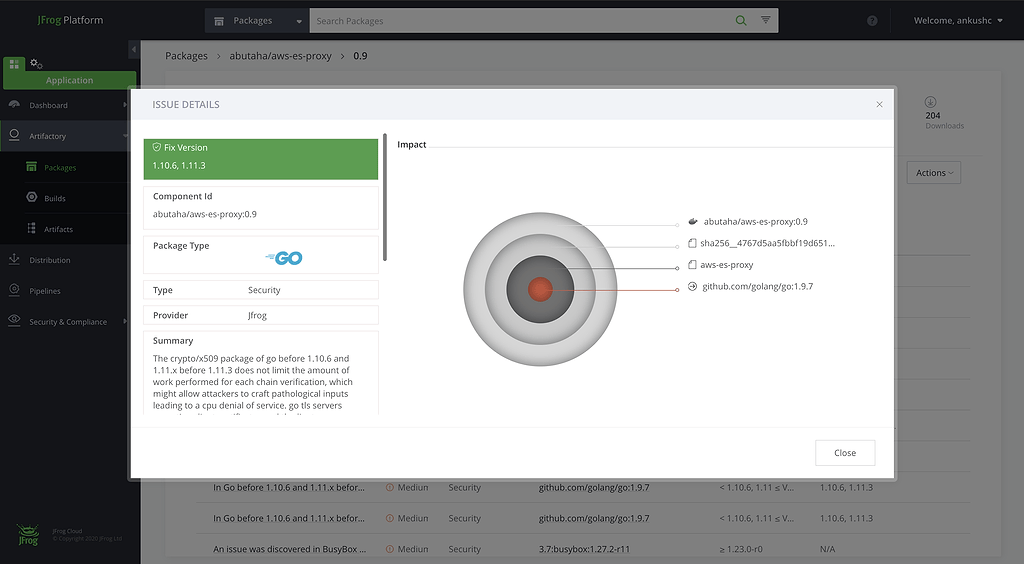This screenshot has width=1024, height=564.
Task: Click the abutaha/aws-es-proxy breadcrumb link
Action: (x=280, y=56)
